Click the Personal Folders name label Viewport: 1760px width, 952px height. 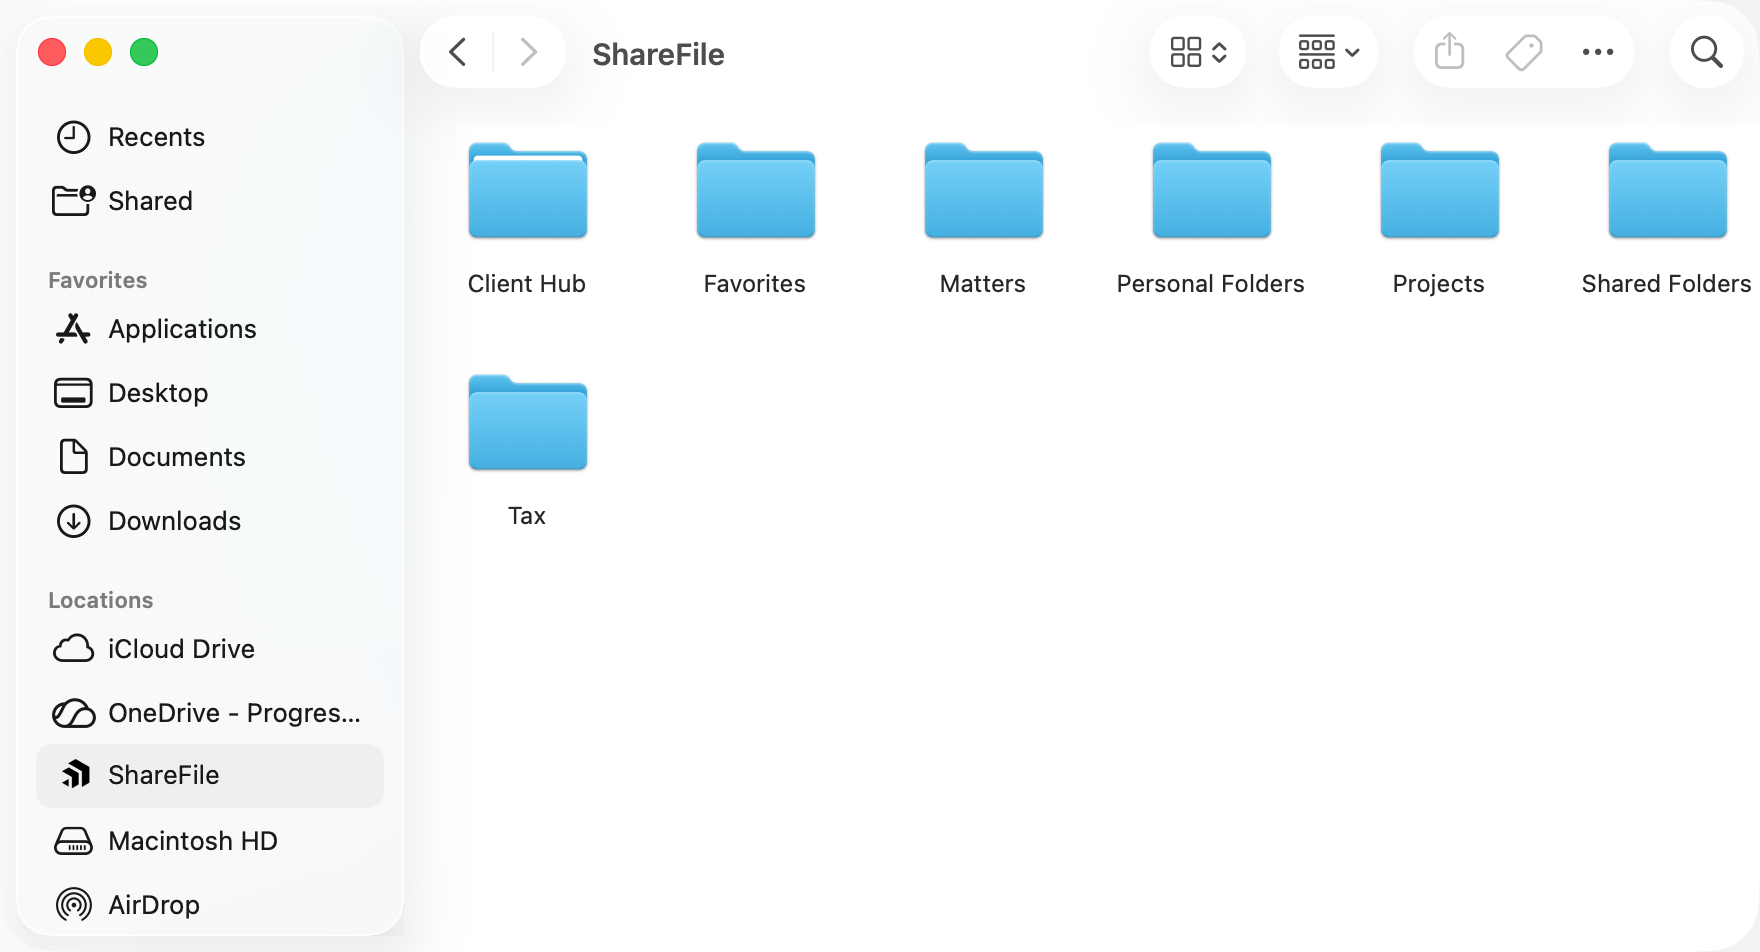[x=1211, y=284]
